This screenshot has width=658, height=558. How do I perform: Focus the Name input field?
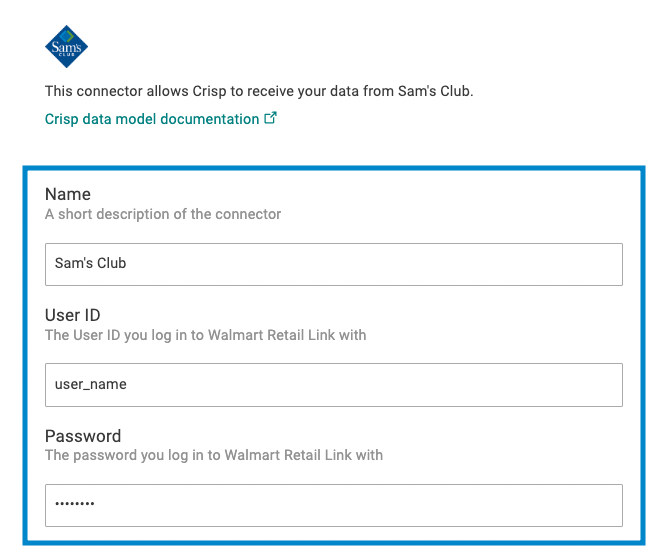click(x=334, y=264)
